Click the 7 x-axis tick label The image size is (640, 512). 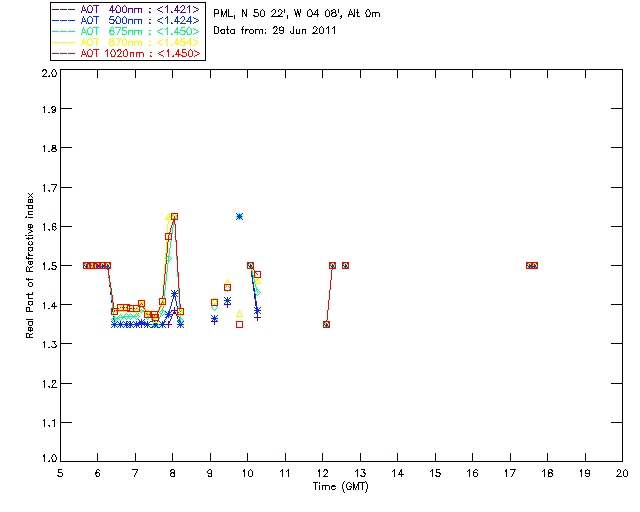click(x=135, y=473)
